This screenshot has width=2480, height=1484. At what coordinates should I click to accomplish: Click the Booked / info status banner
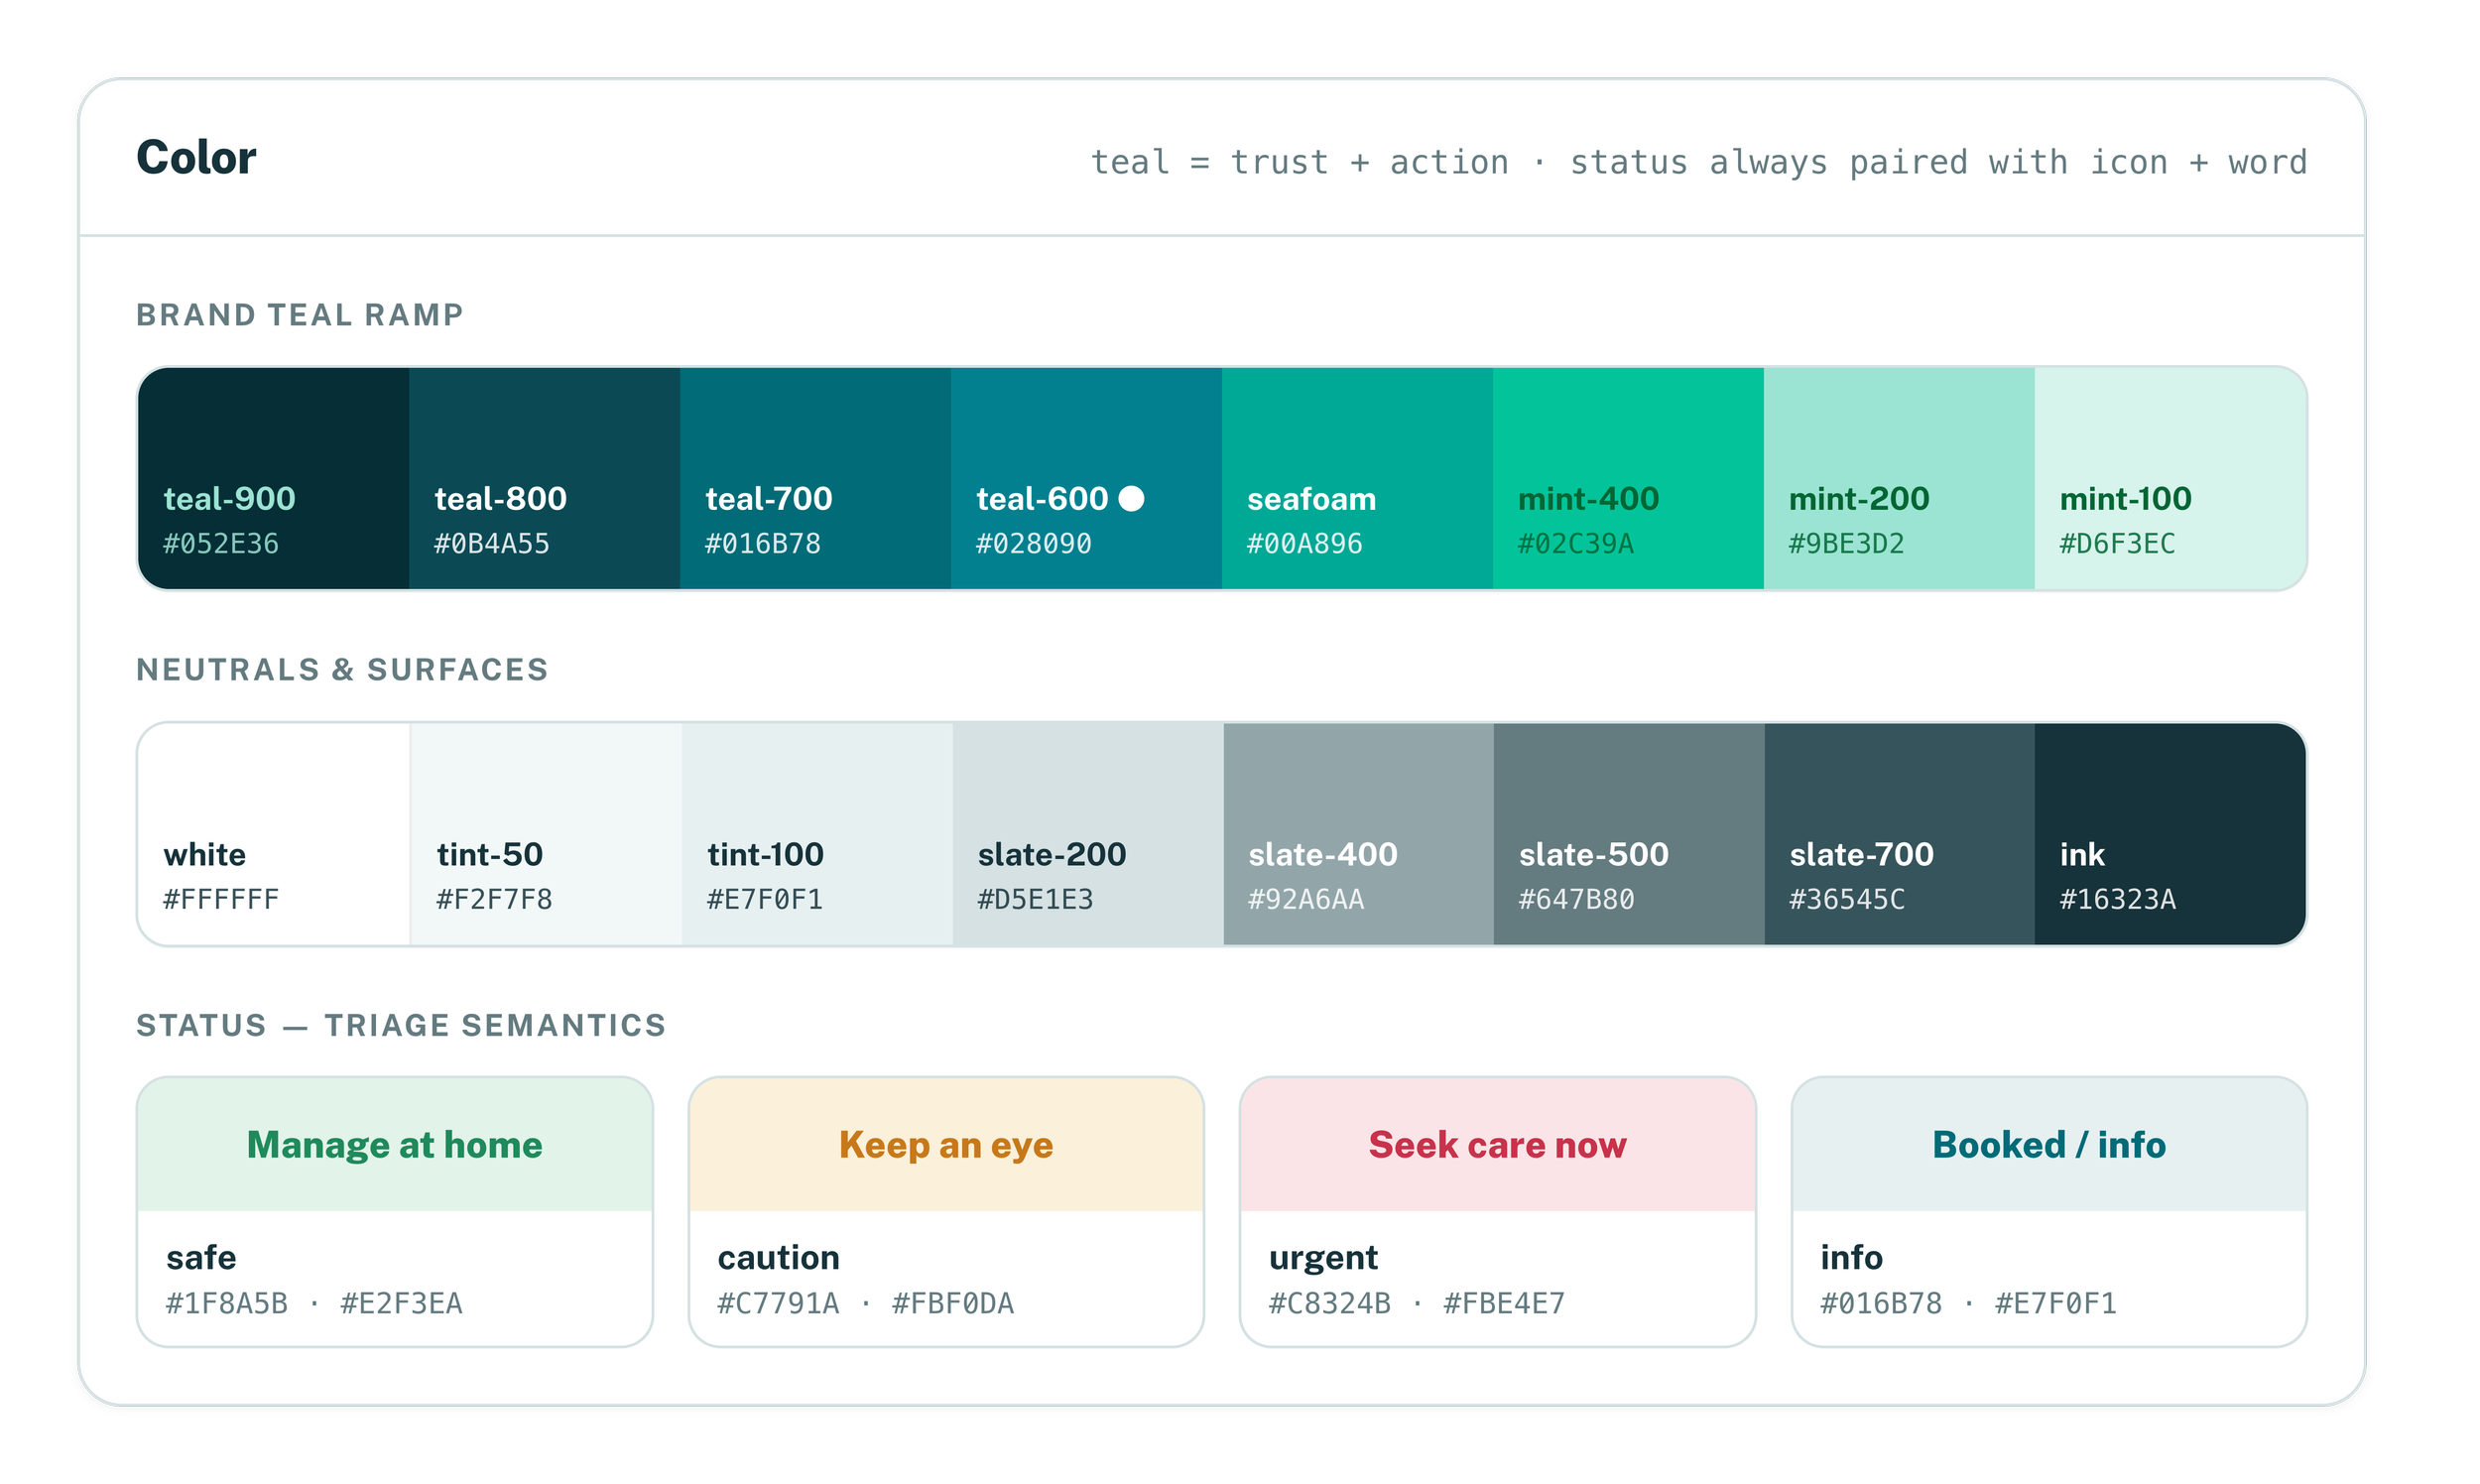click(2049, 1145)
